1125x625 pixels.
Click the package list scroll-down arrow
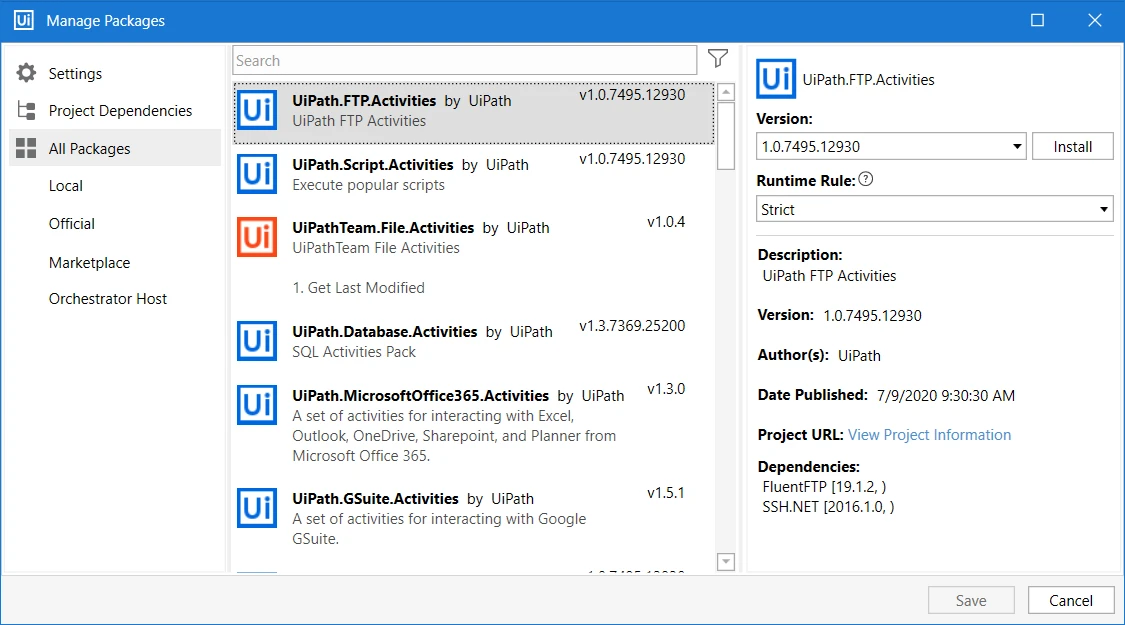point(726,561)
